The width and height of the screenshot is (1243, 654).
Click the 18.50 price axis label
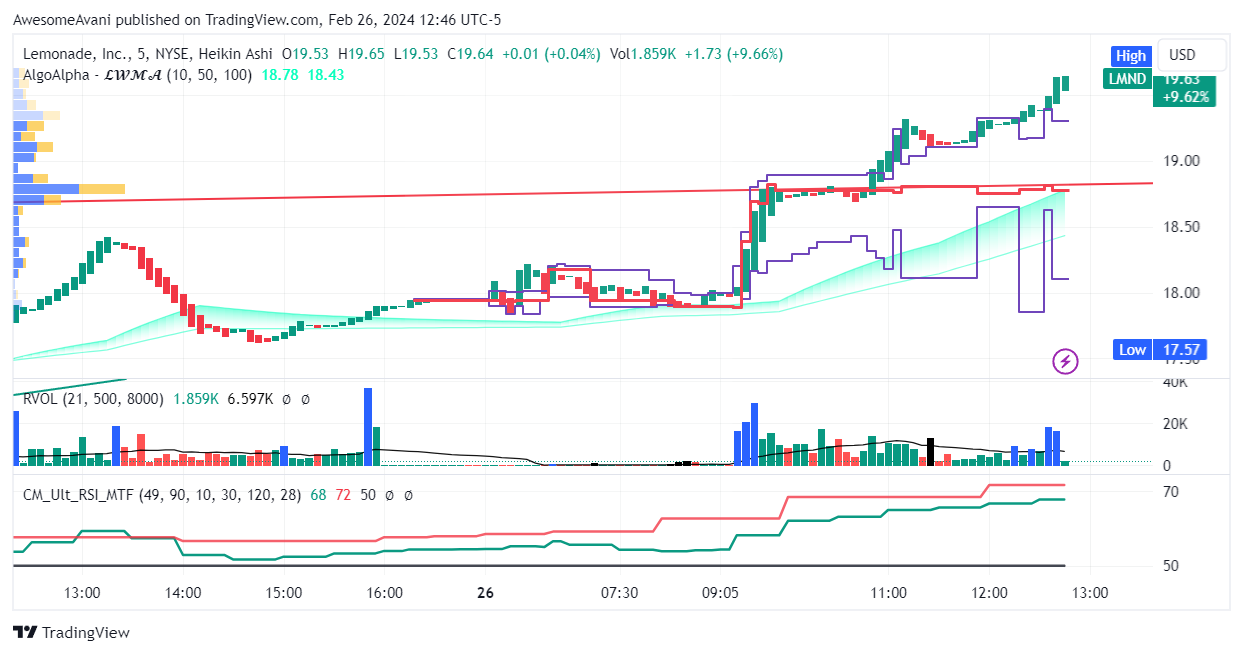point(1179,226)
